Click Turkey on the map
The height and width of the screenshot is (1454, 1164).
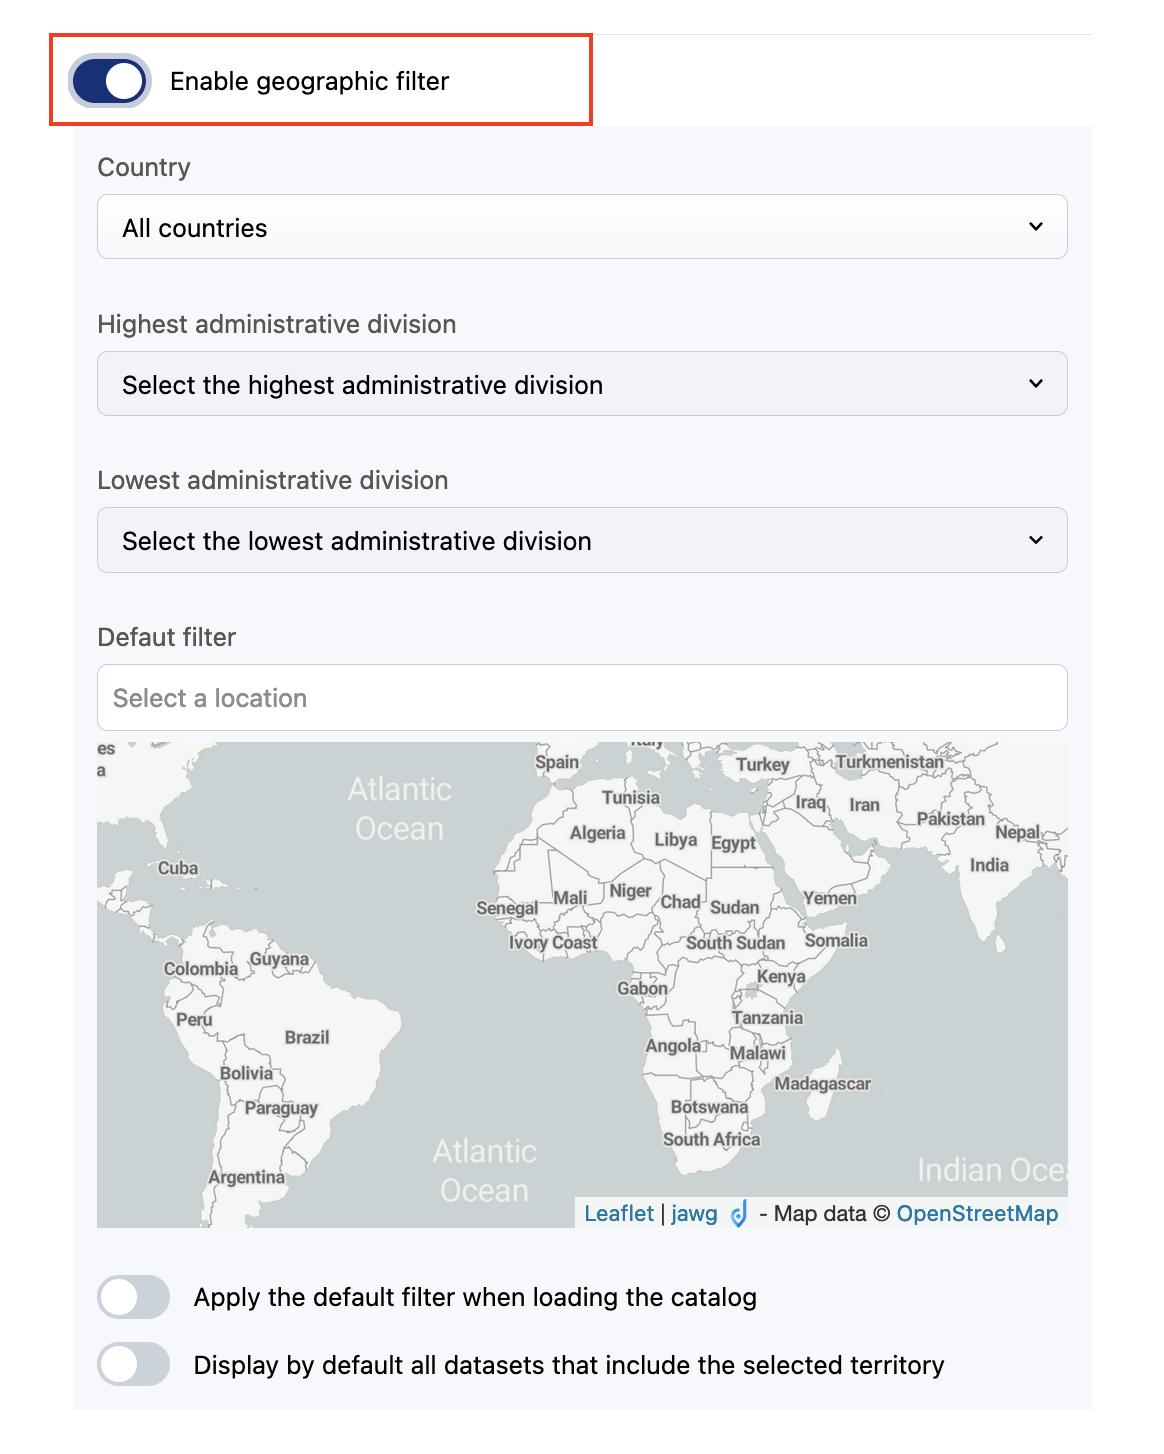(762, 765)
